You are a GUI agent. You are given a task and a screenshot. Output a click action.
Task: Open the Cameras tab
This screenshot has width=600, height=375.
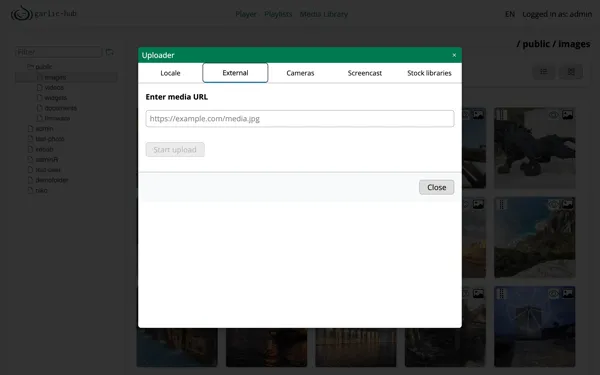coord(300,73)
